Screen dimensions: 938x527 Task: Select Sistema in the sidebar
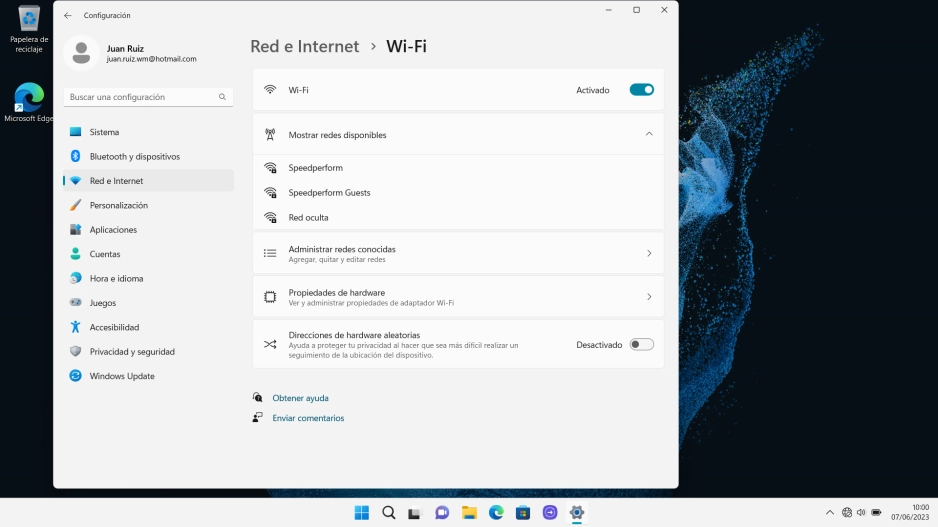(x=148, y=132)
